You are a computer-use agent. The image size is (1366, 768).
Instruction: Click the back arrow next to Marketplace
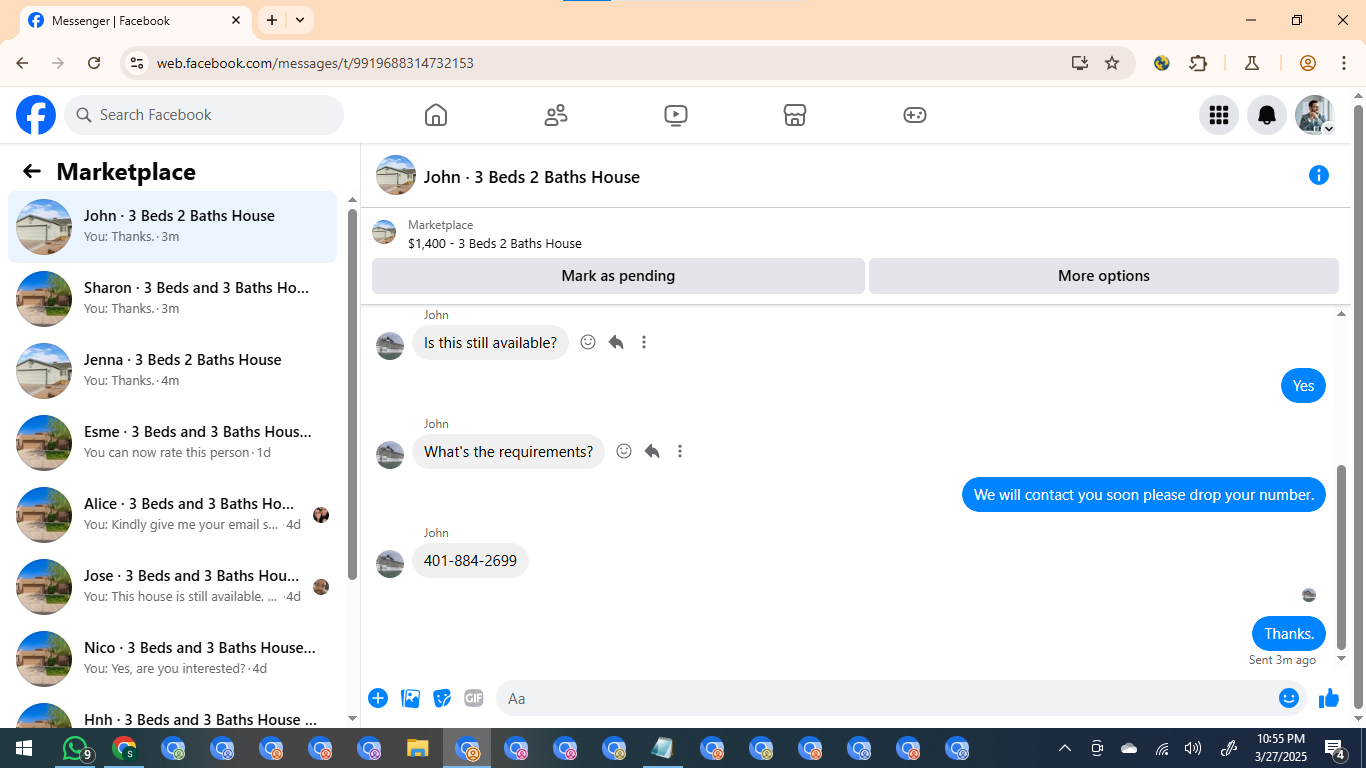[32, 171]
